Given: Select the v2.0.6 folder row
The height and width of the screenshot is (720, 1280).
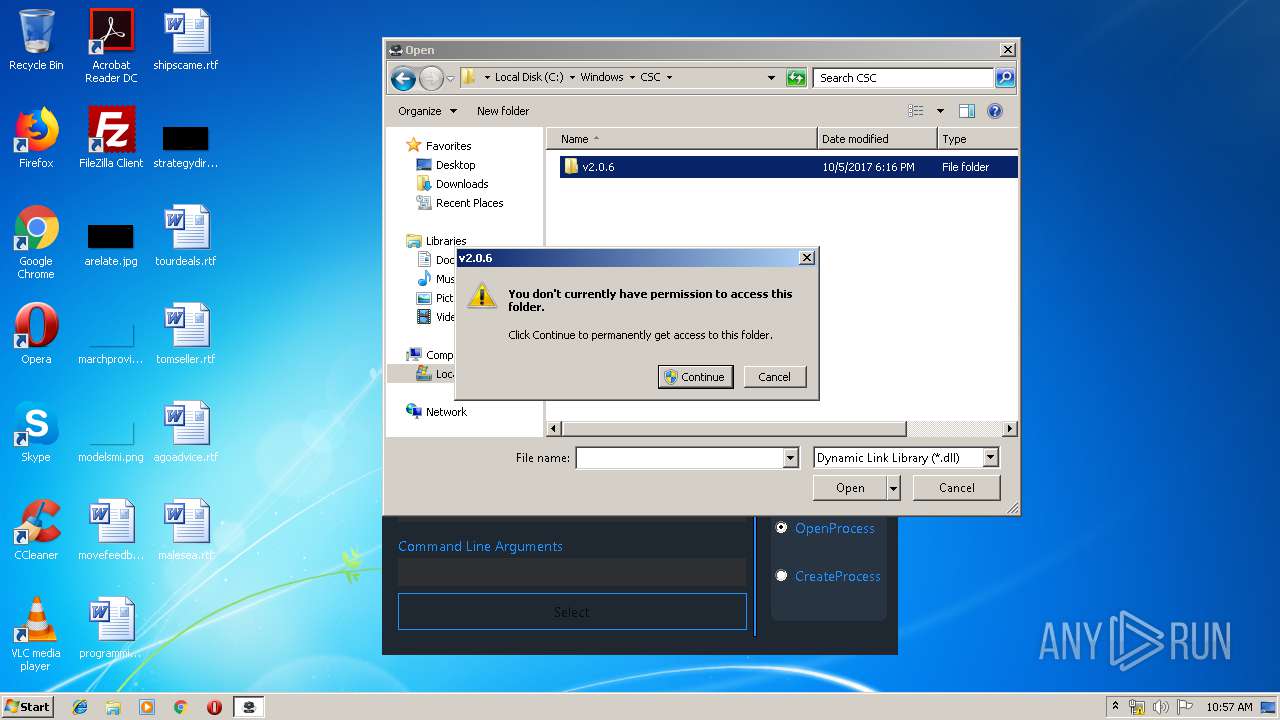Looking at the screenshot, I should (788, 167).
